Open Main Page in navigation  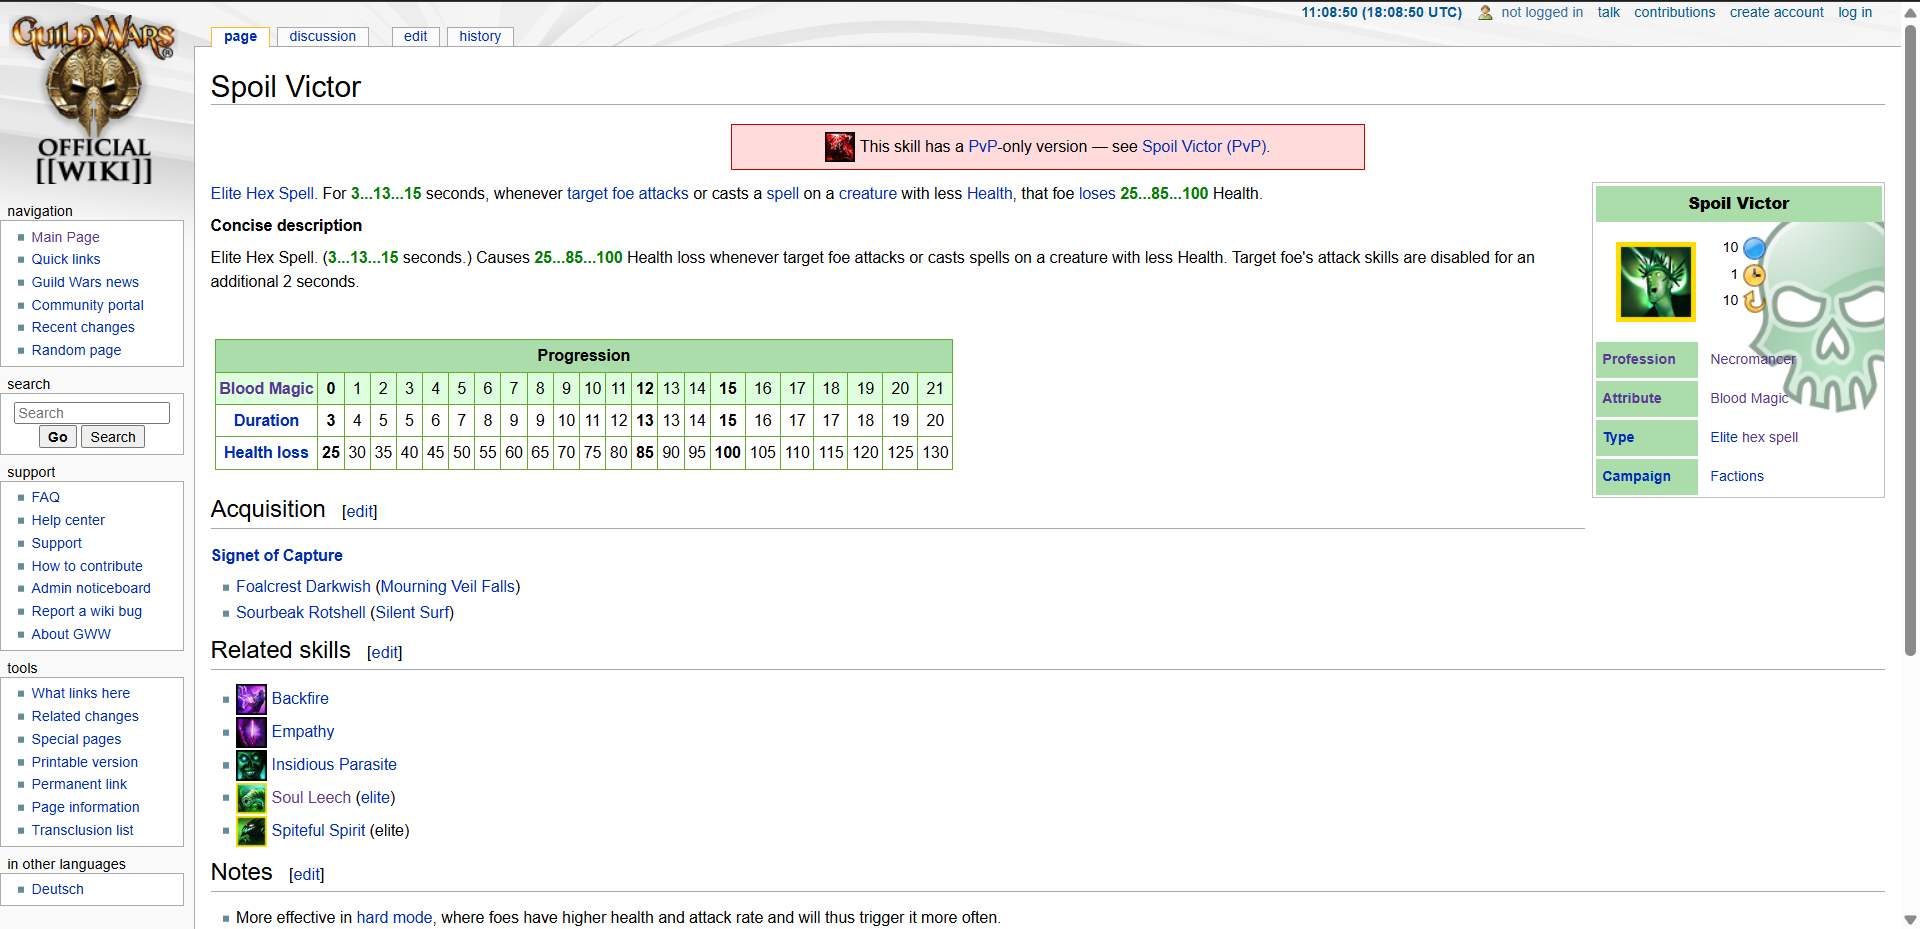(65, 237)
